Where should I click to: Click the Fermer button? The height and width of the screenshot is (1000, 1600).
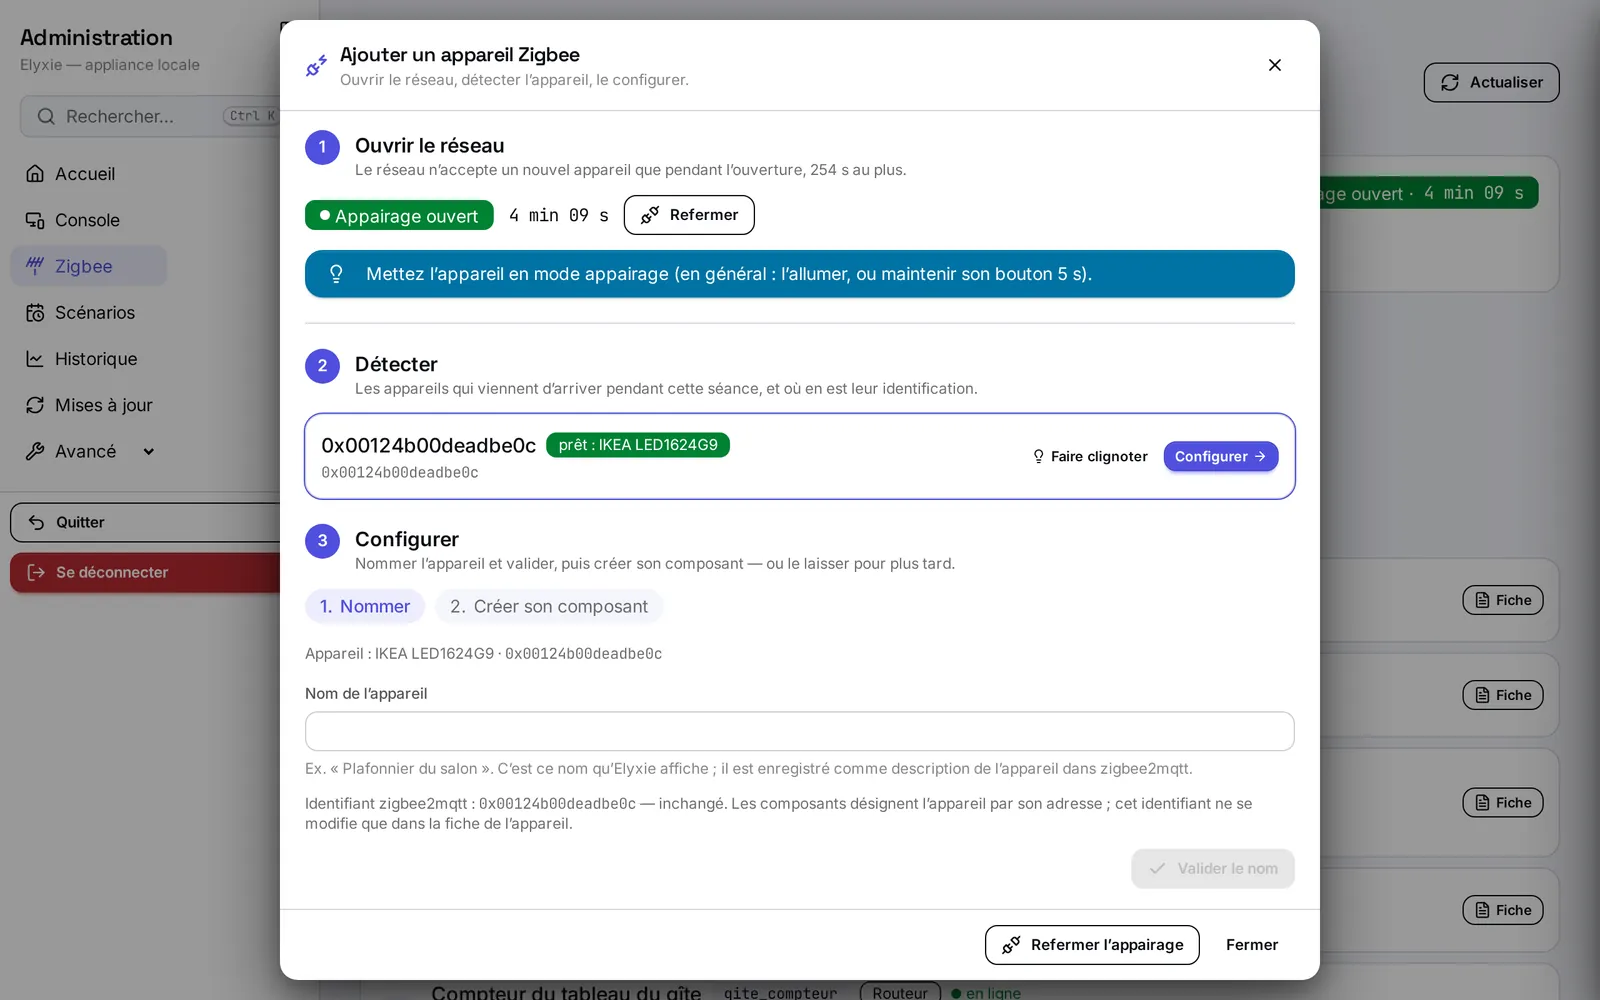click(x=1252, y=945)
